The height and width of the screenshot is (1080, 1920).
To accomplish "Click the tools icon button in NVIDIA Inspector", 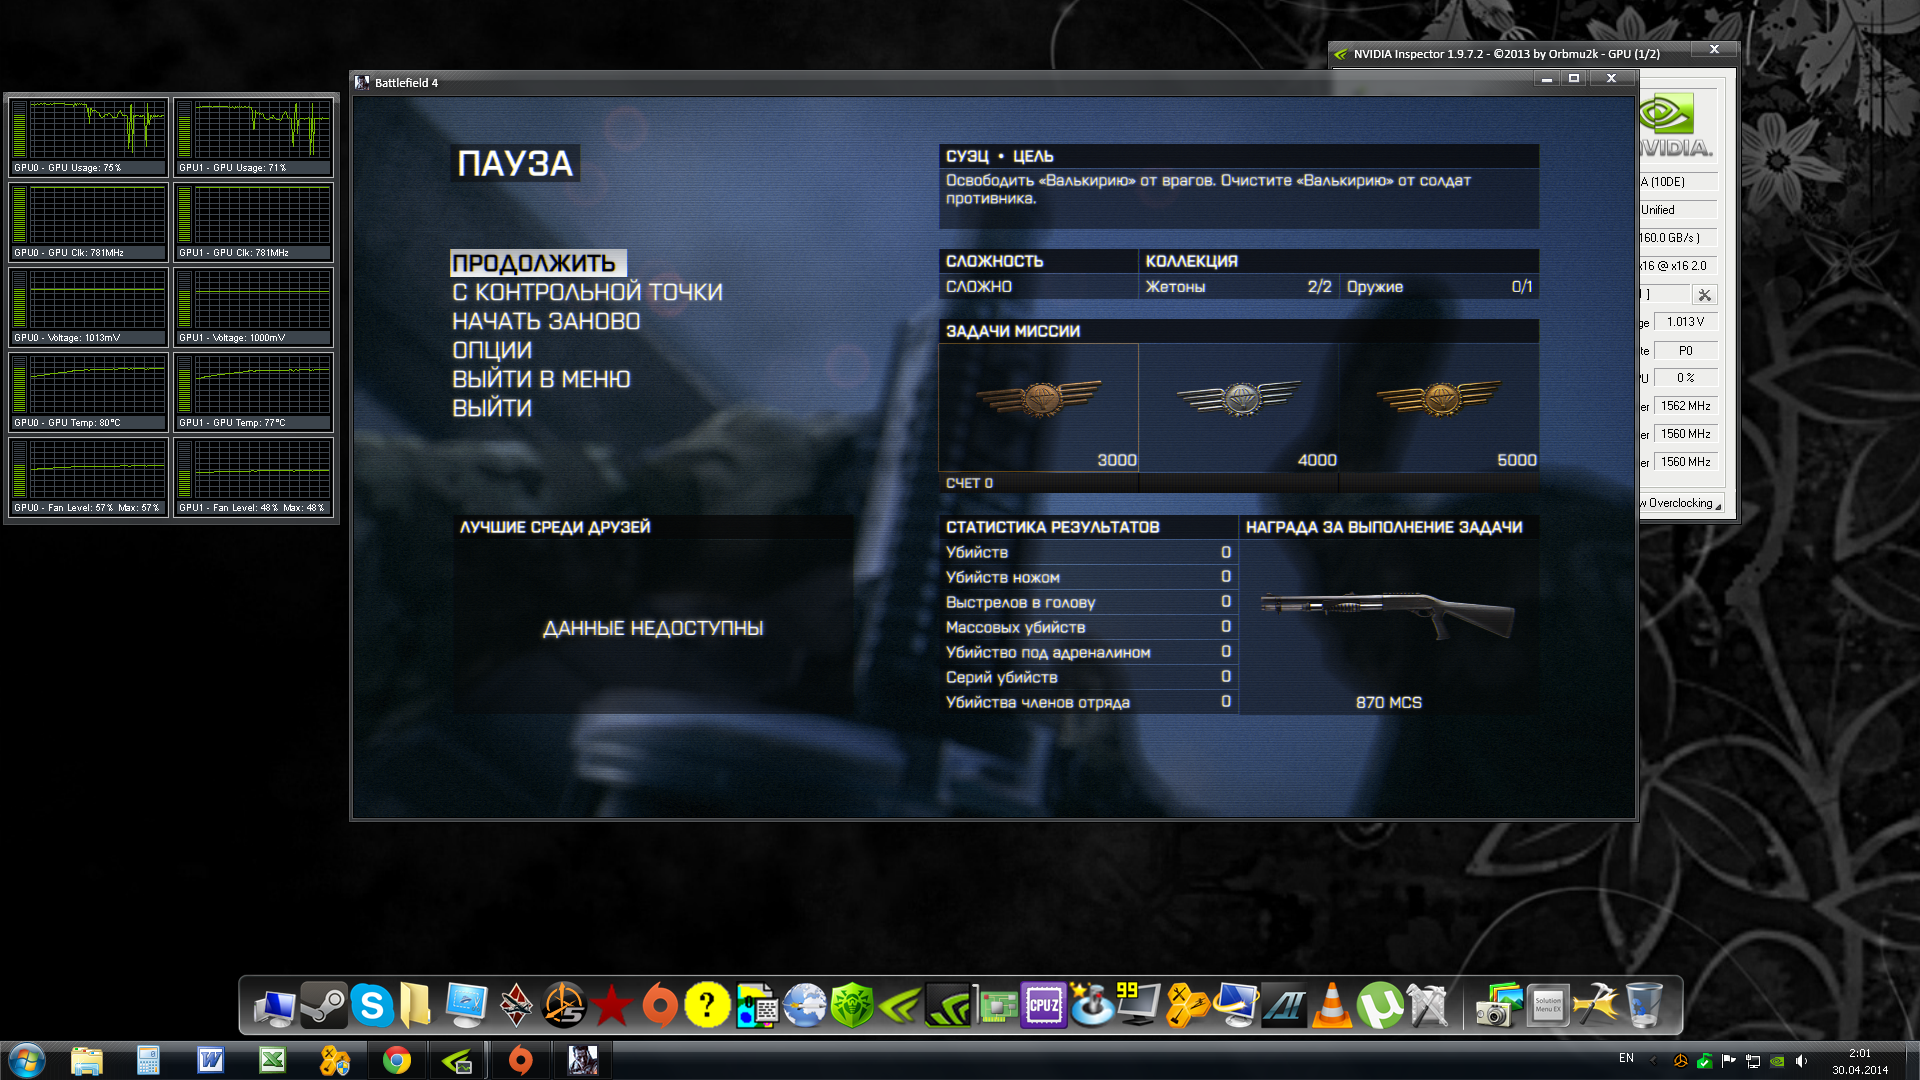I will (x=1704, y=295).
